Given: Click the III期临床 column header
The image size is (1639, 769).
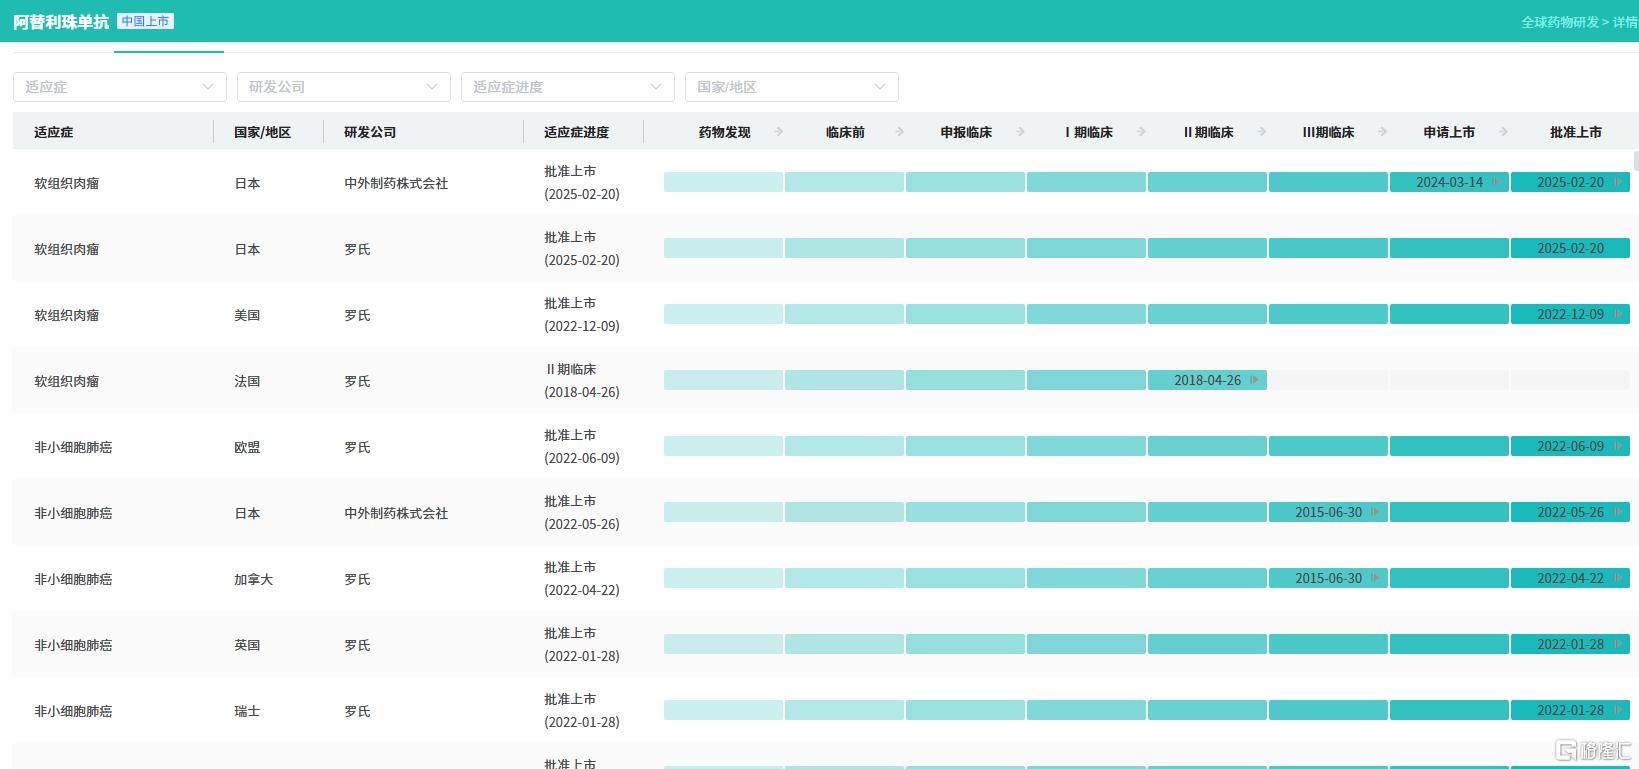Looking at the screenshot, I should coord(1328,132).
